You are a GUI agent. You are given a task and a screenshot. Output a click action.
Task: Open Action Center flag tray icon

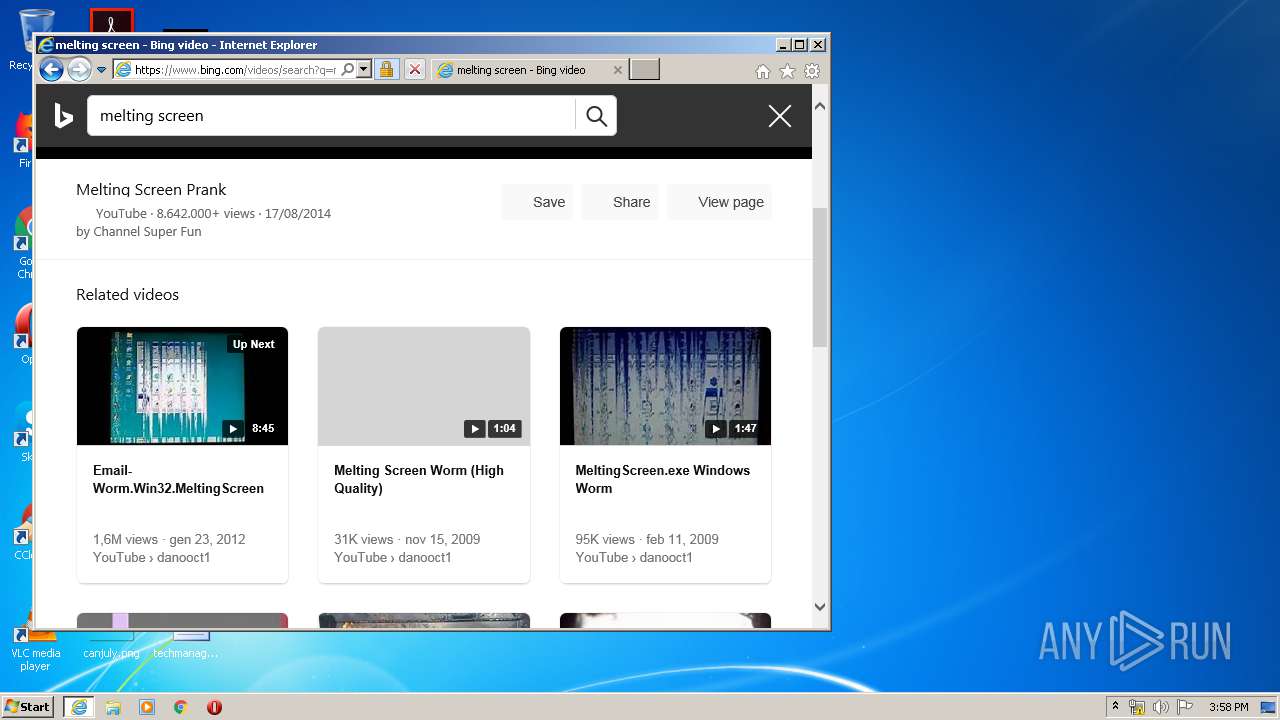tap(1185, 707)
